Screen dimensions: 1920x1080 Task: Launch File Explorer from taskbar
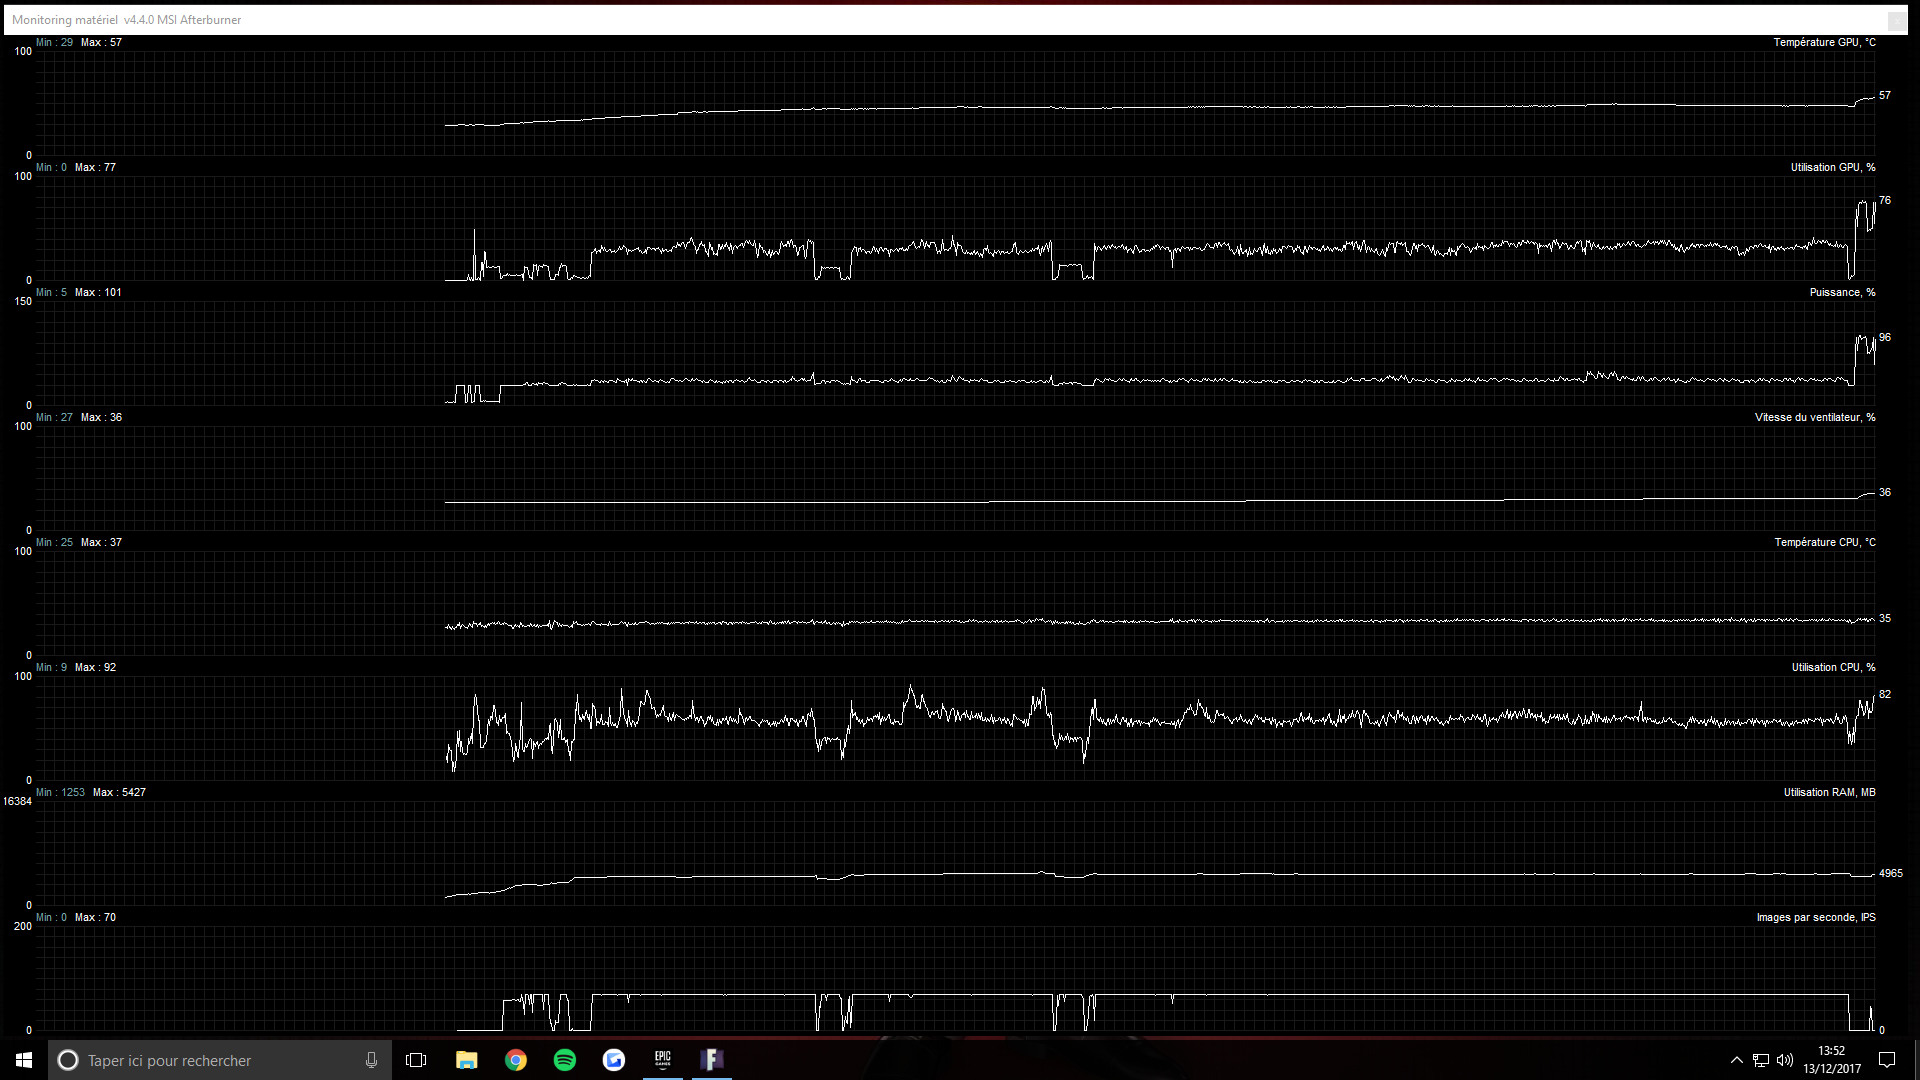coord(466,1060)
